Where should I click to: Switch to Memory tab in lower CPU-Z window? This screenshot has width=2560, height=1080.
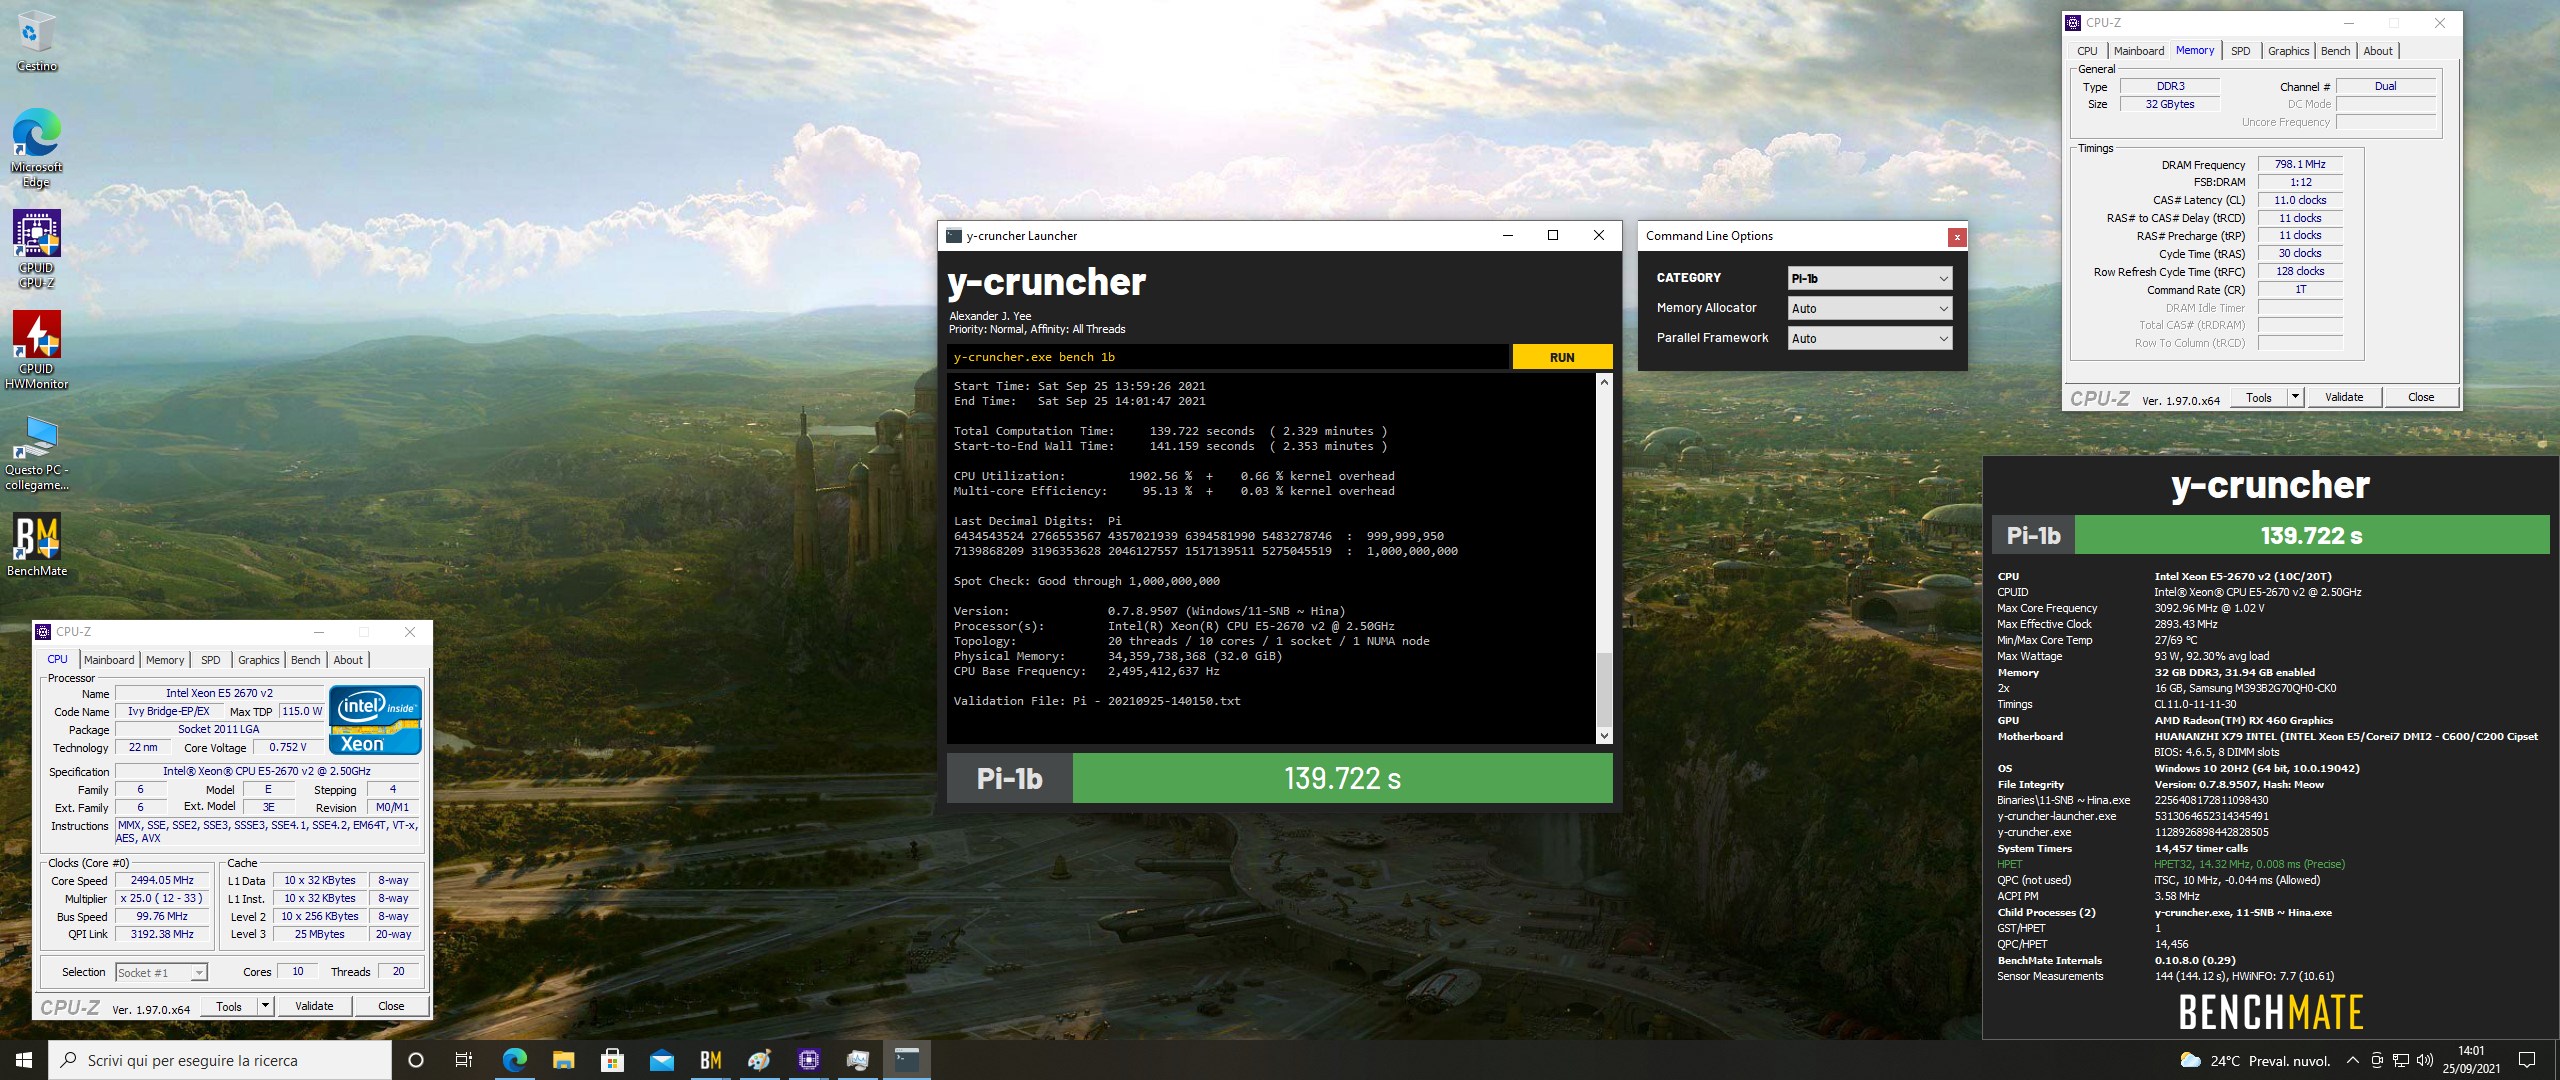(165, 660)
